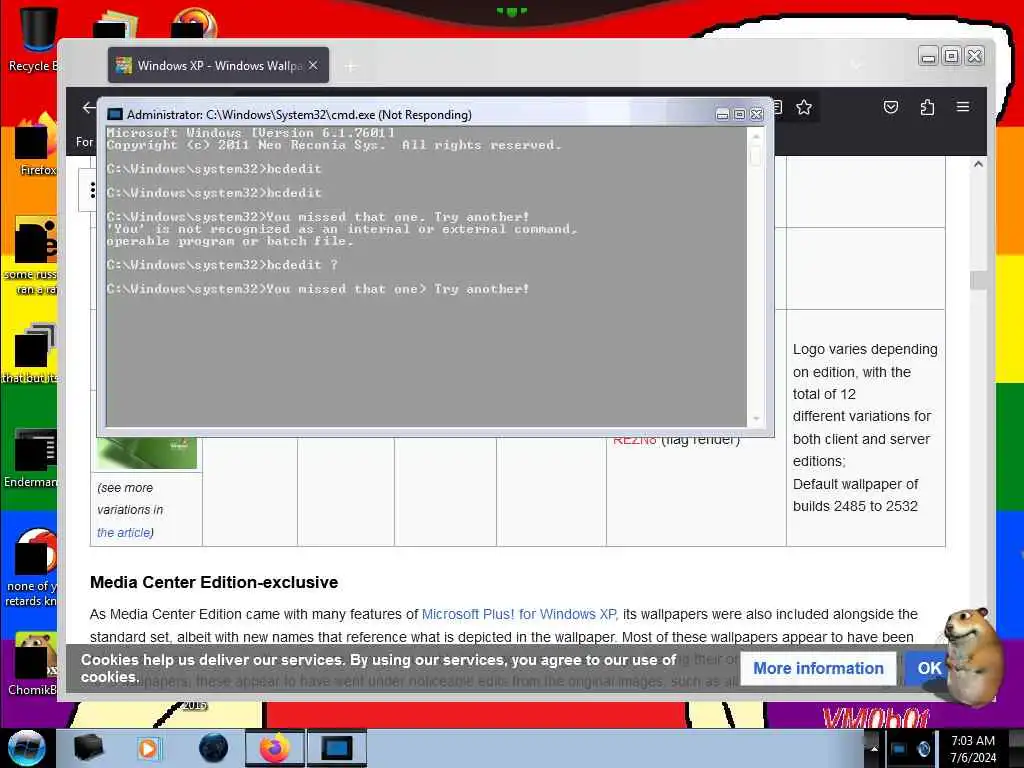Click the Media Center Edition-exclusive heading
Image resolution: width=1024 pixels, height=768 pixels.
point(214,583)
